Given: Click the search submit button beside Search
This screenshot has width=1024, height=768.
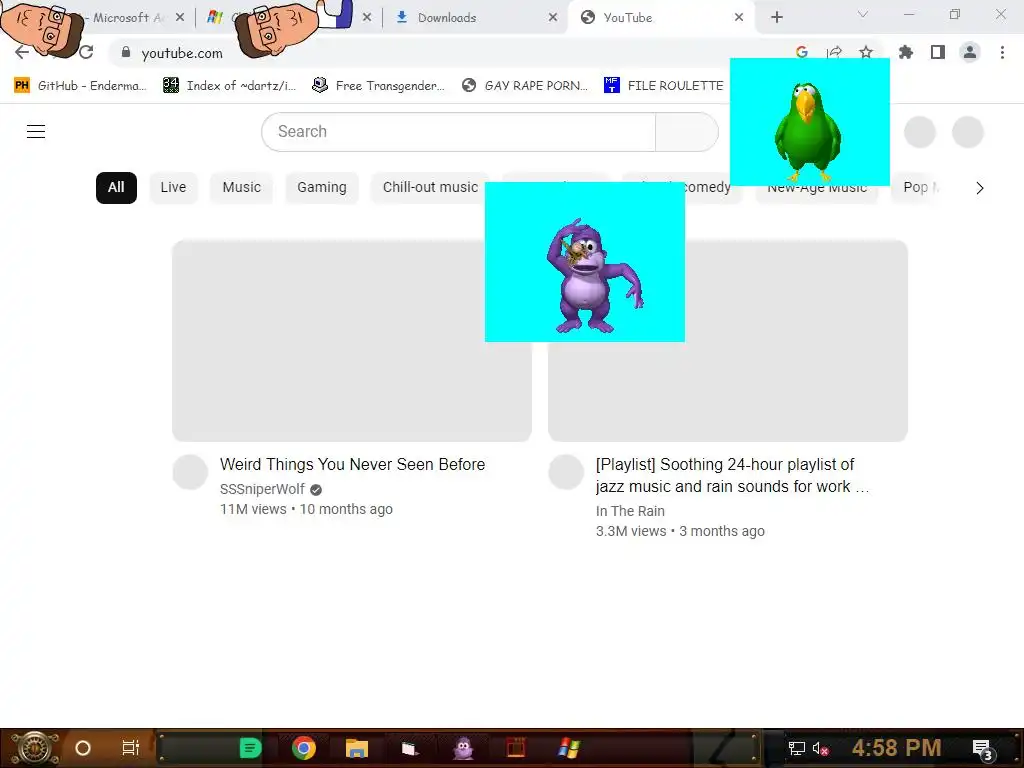Looking at the screenshot, I should click(687, 131).
